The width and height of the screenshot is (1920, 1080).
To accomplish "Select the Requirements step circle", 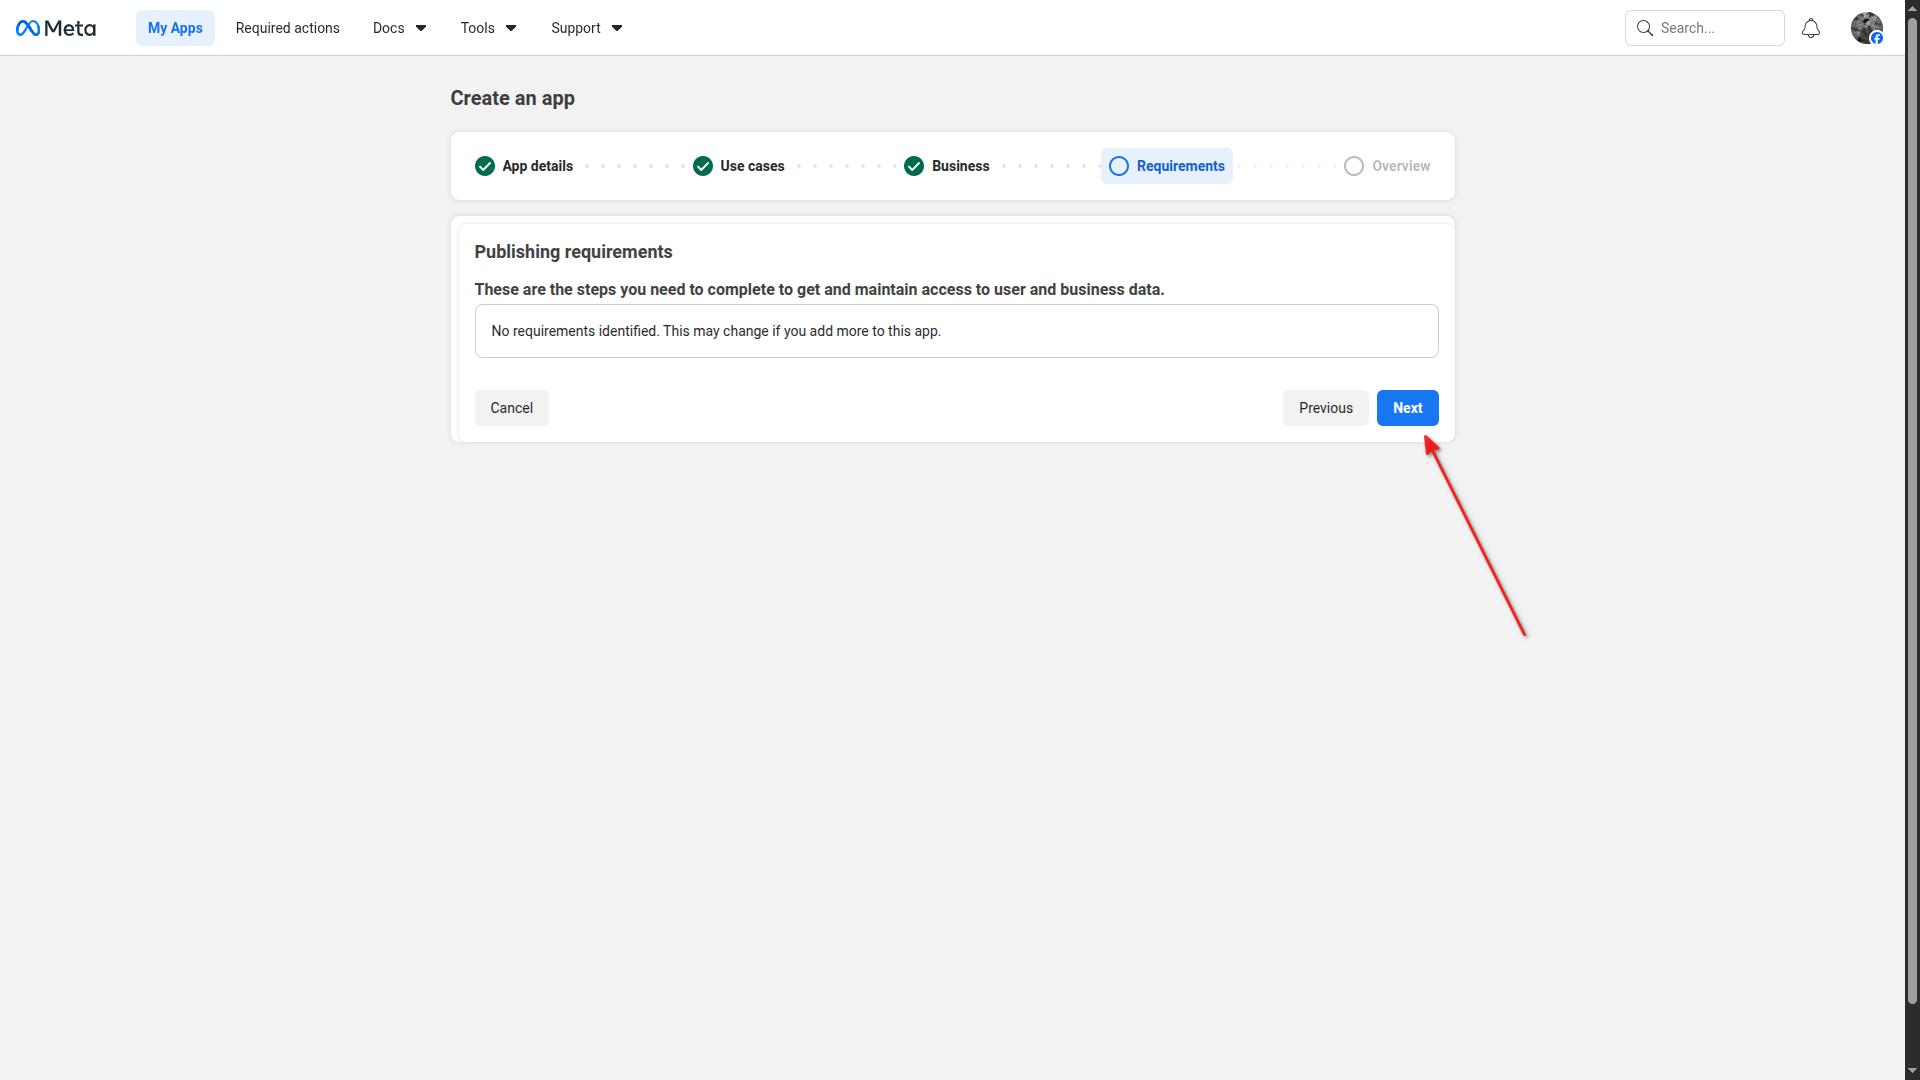I will [x=1119, y=166].
